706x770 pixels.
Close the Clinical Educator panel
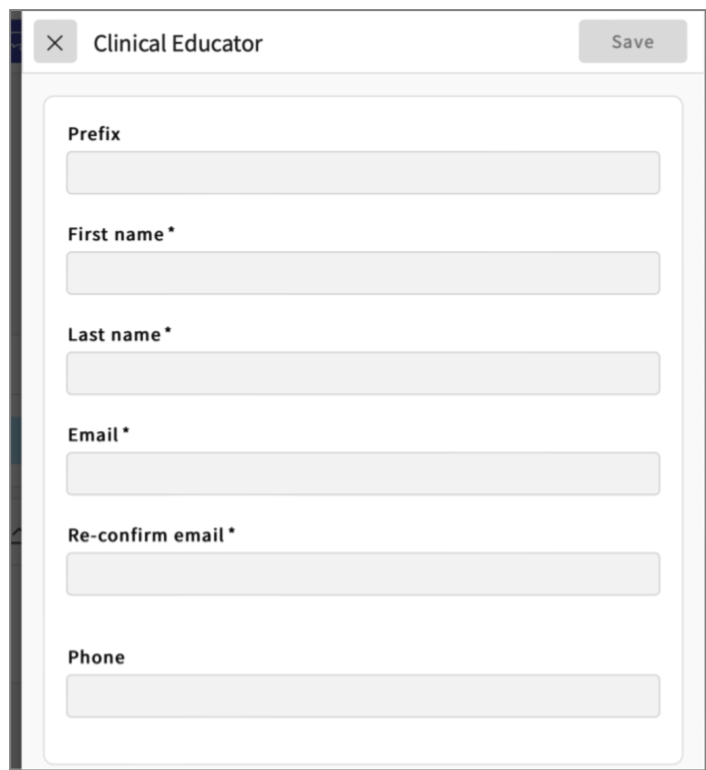point(55,42)
